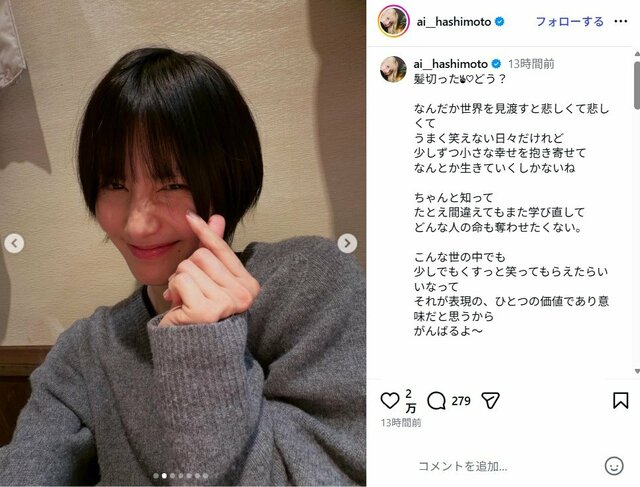Screen dimensions: 640x487
Task: Go to the next photo with right arrow
Action: coord(347,243)
